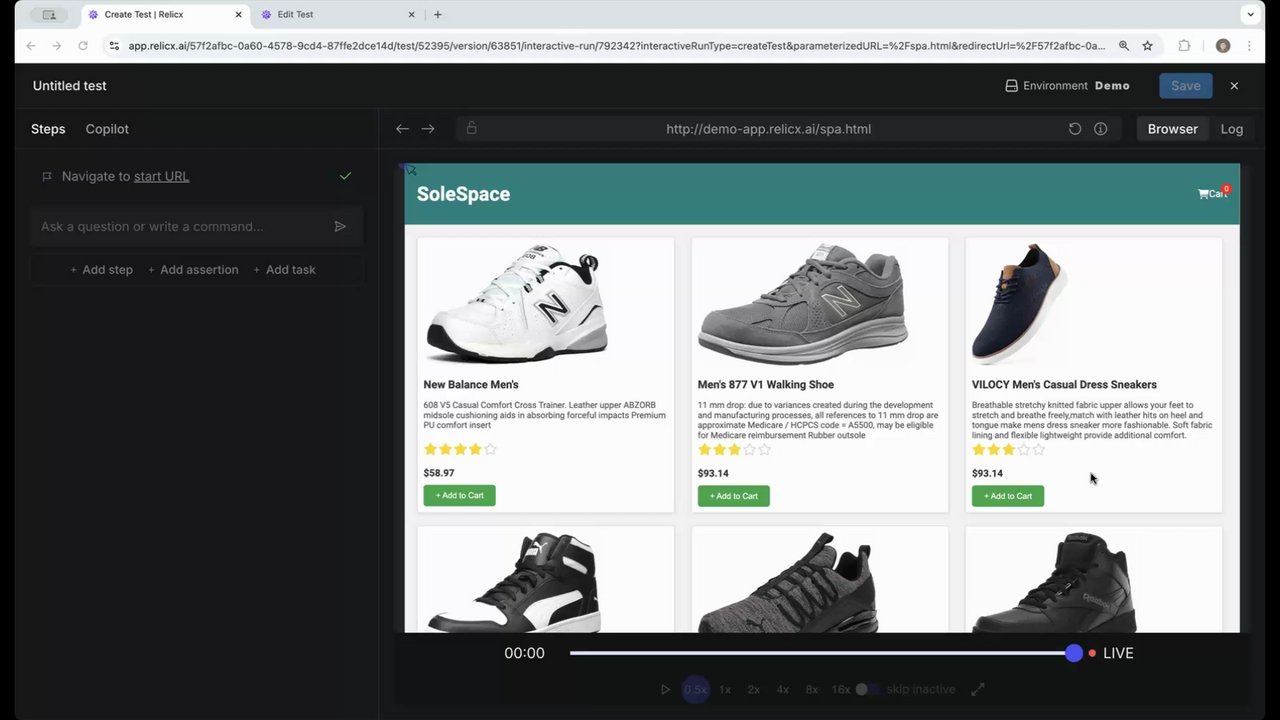This screenshot has height=720, width=1280.
Task: Click the zoom magnifier icon in address bar
Action: [x=1124, y=46]
